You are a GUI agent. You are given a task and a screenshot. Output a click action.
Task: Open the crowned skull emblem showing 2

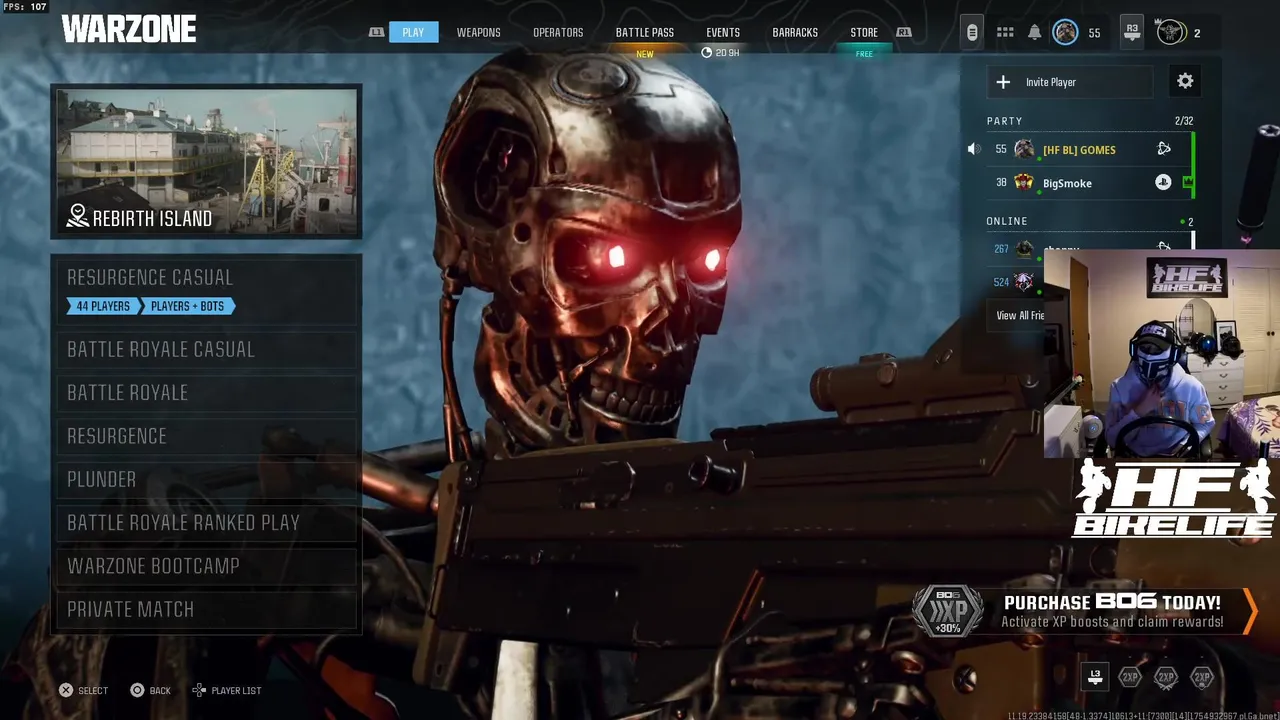(x=1170, y=32)
